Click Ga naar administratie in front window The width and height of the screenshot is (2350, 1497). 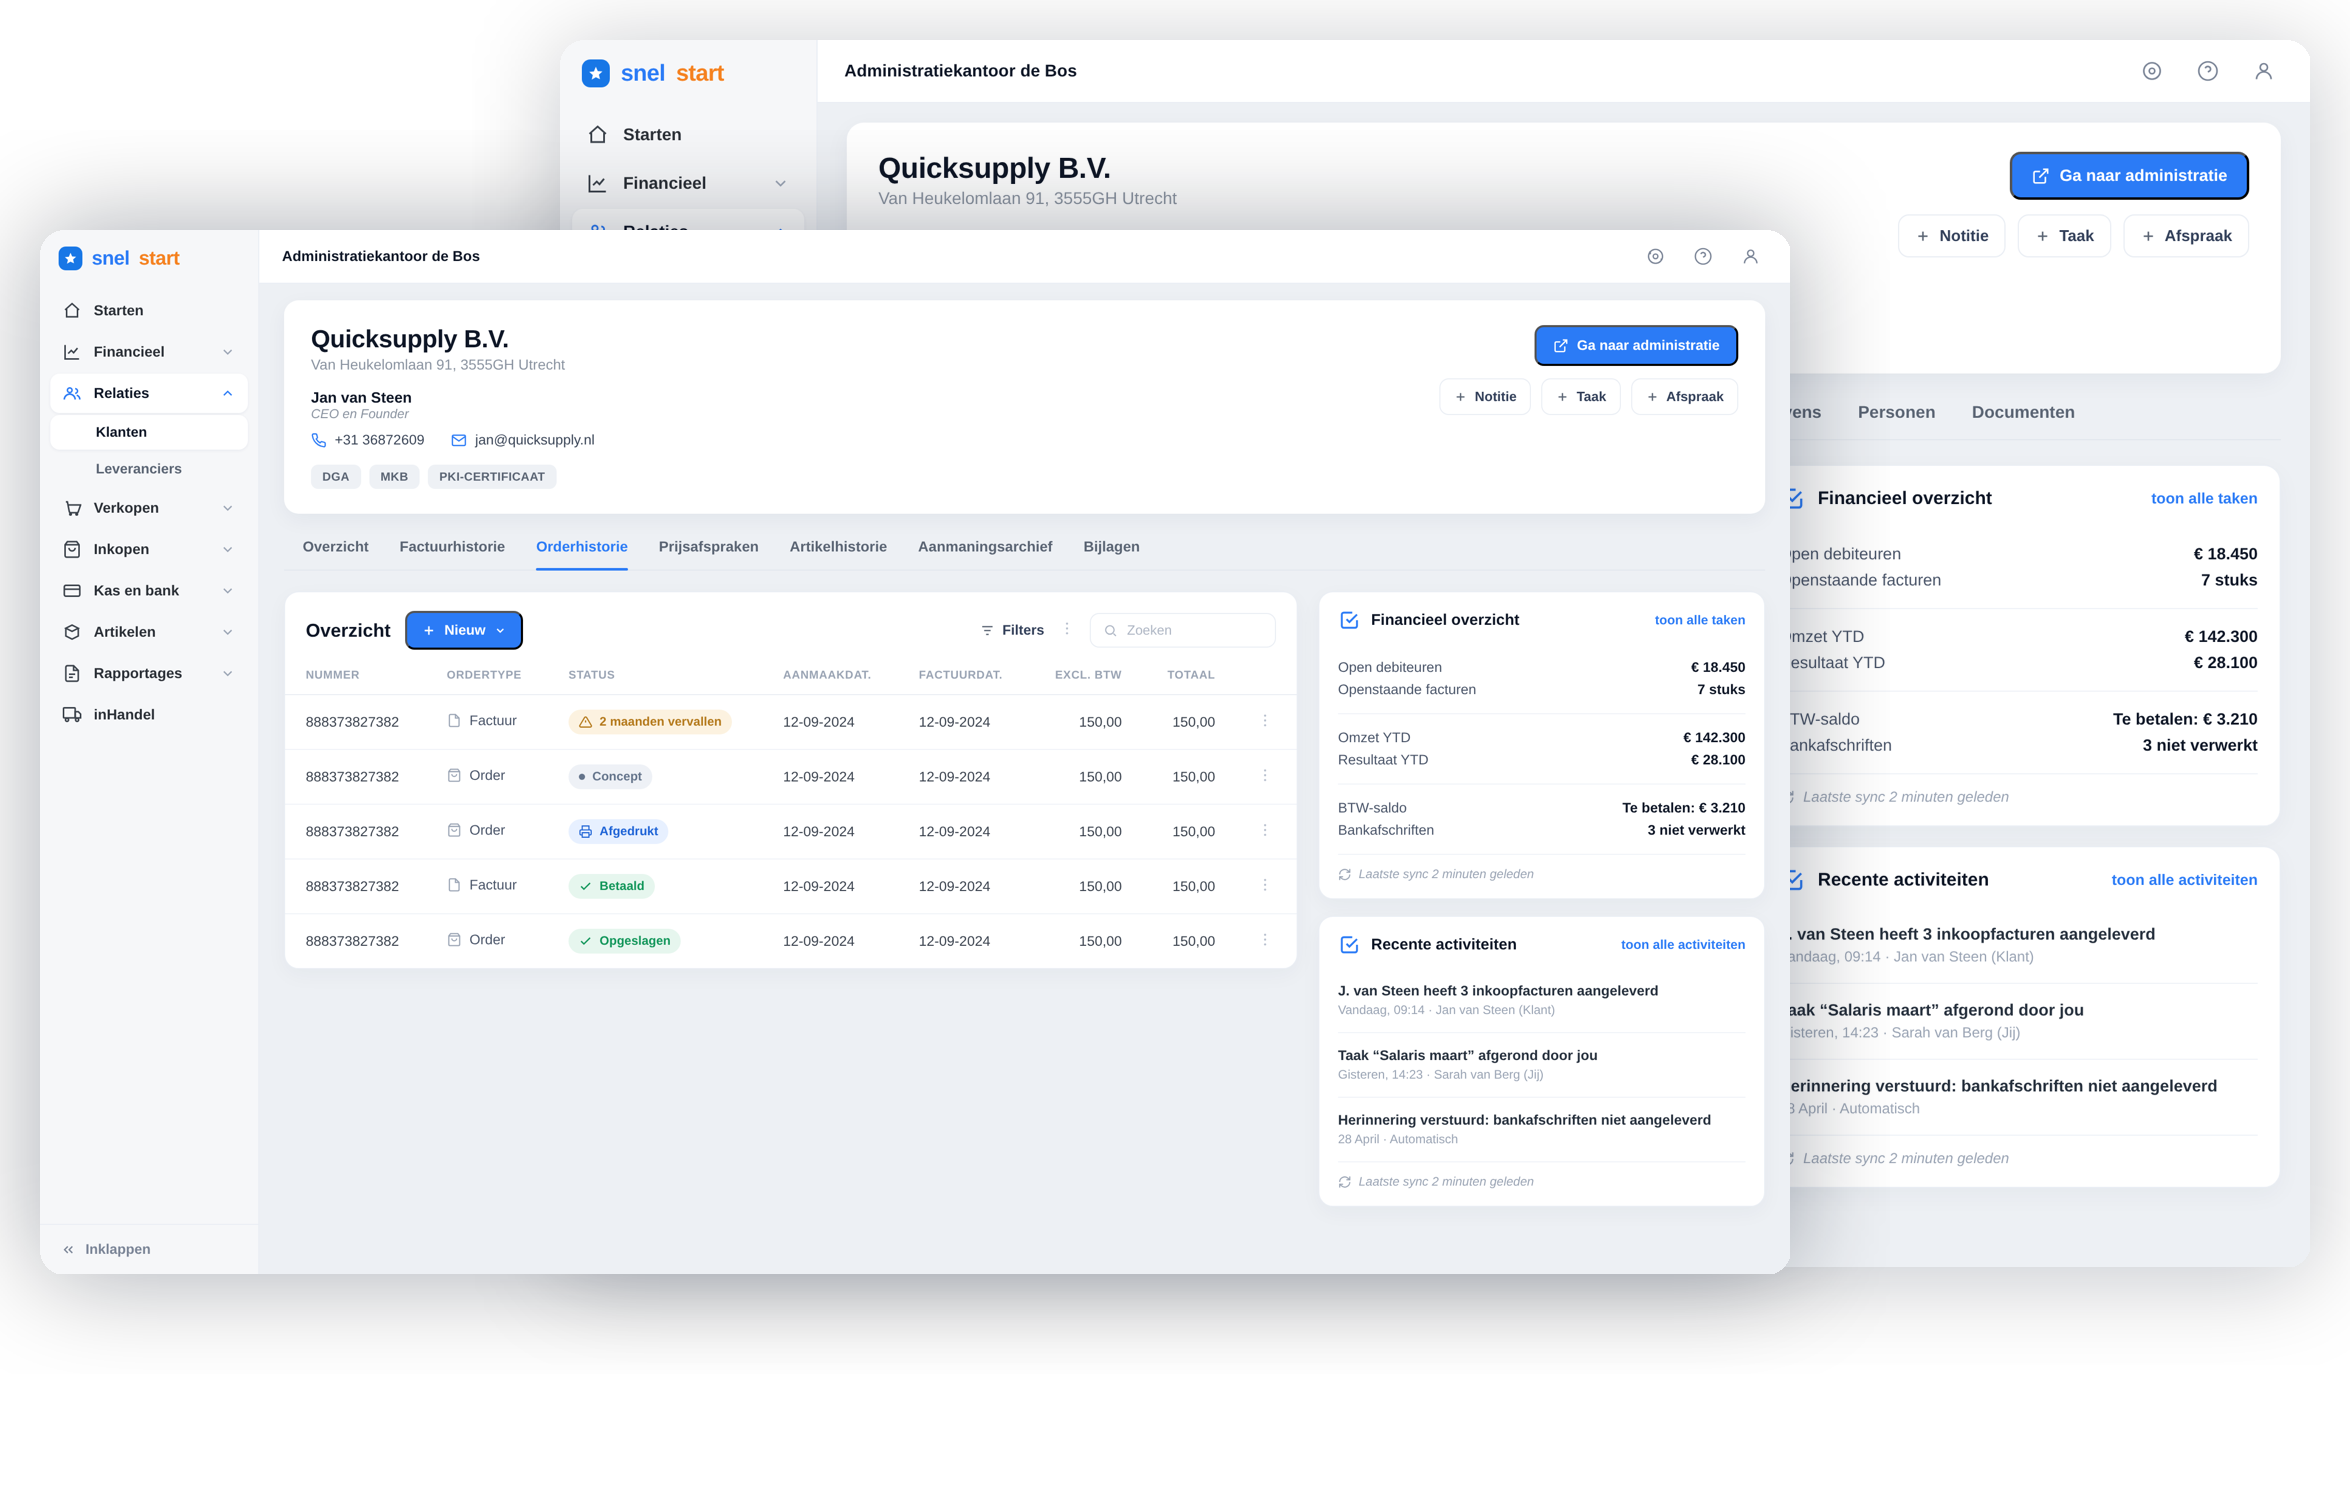point(1636,346)
